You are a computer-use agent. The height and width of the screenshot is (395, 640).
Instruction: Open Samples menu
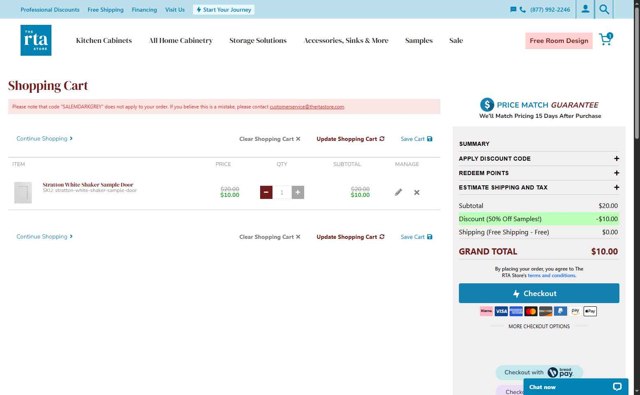(x=419, y=40)
